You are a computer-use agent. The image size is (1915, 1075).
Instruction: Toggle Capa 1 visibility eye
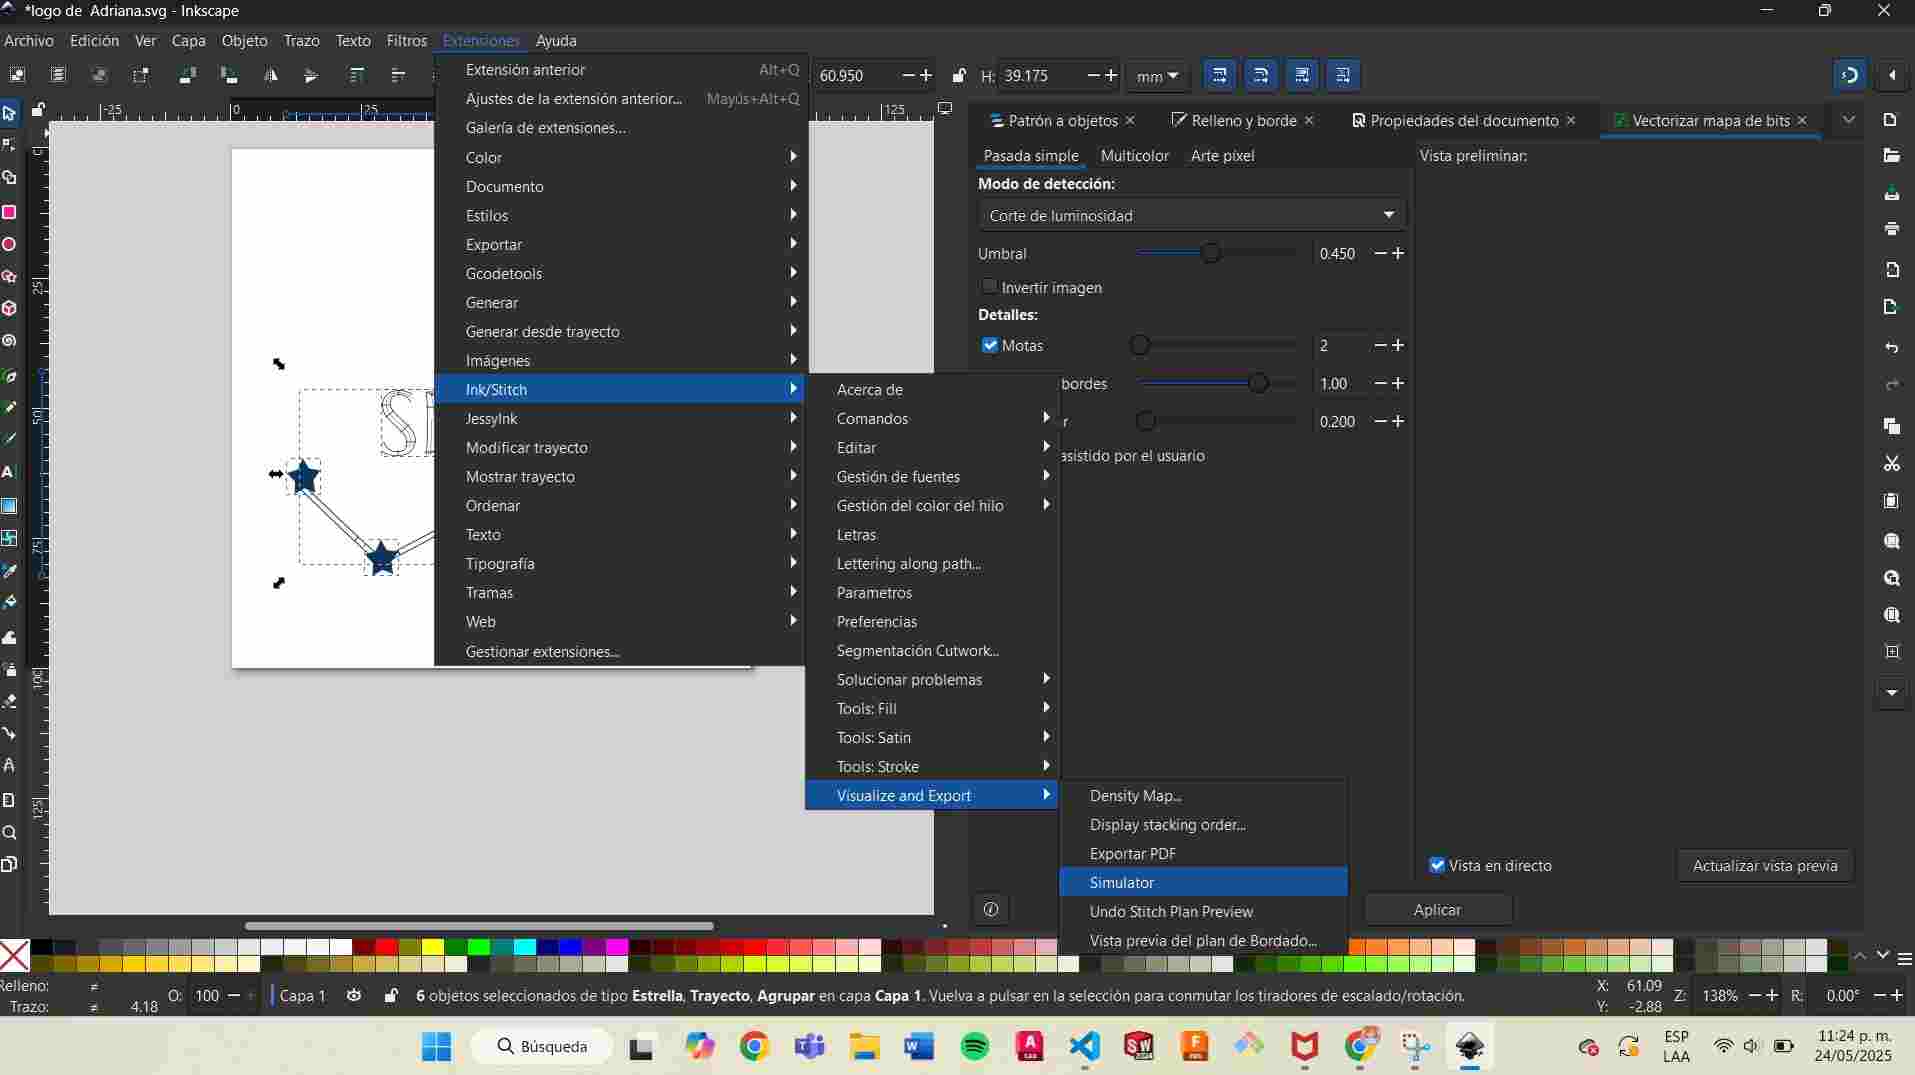[x=354, y=995]
